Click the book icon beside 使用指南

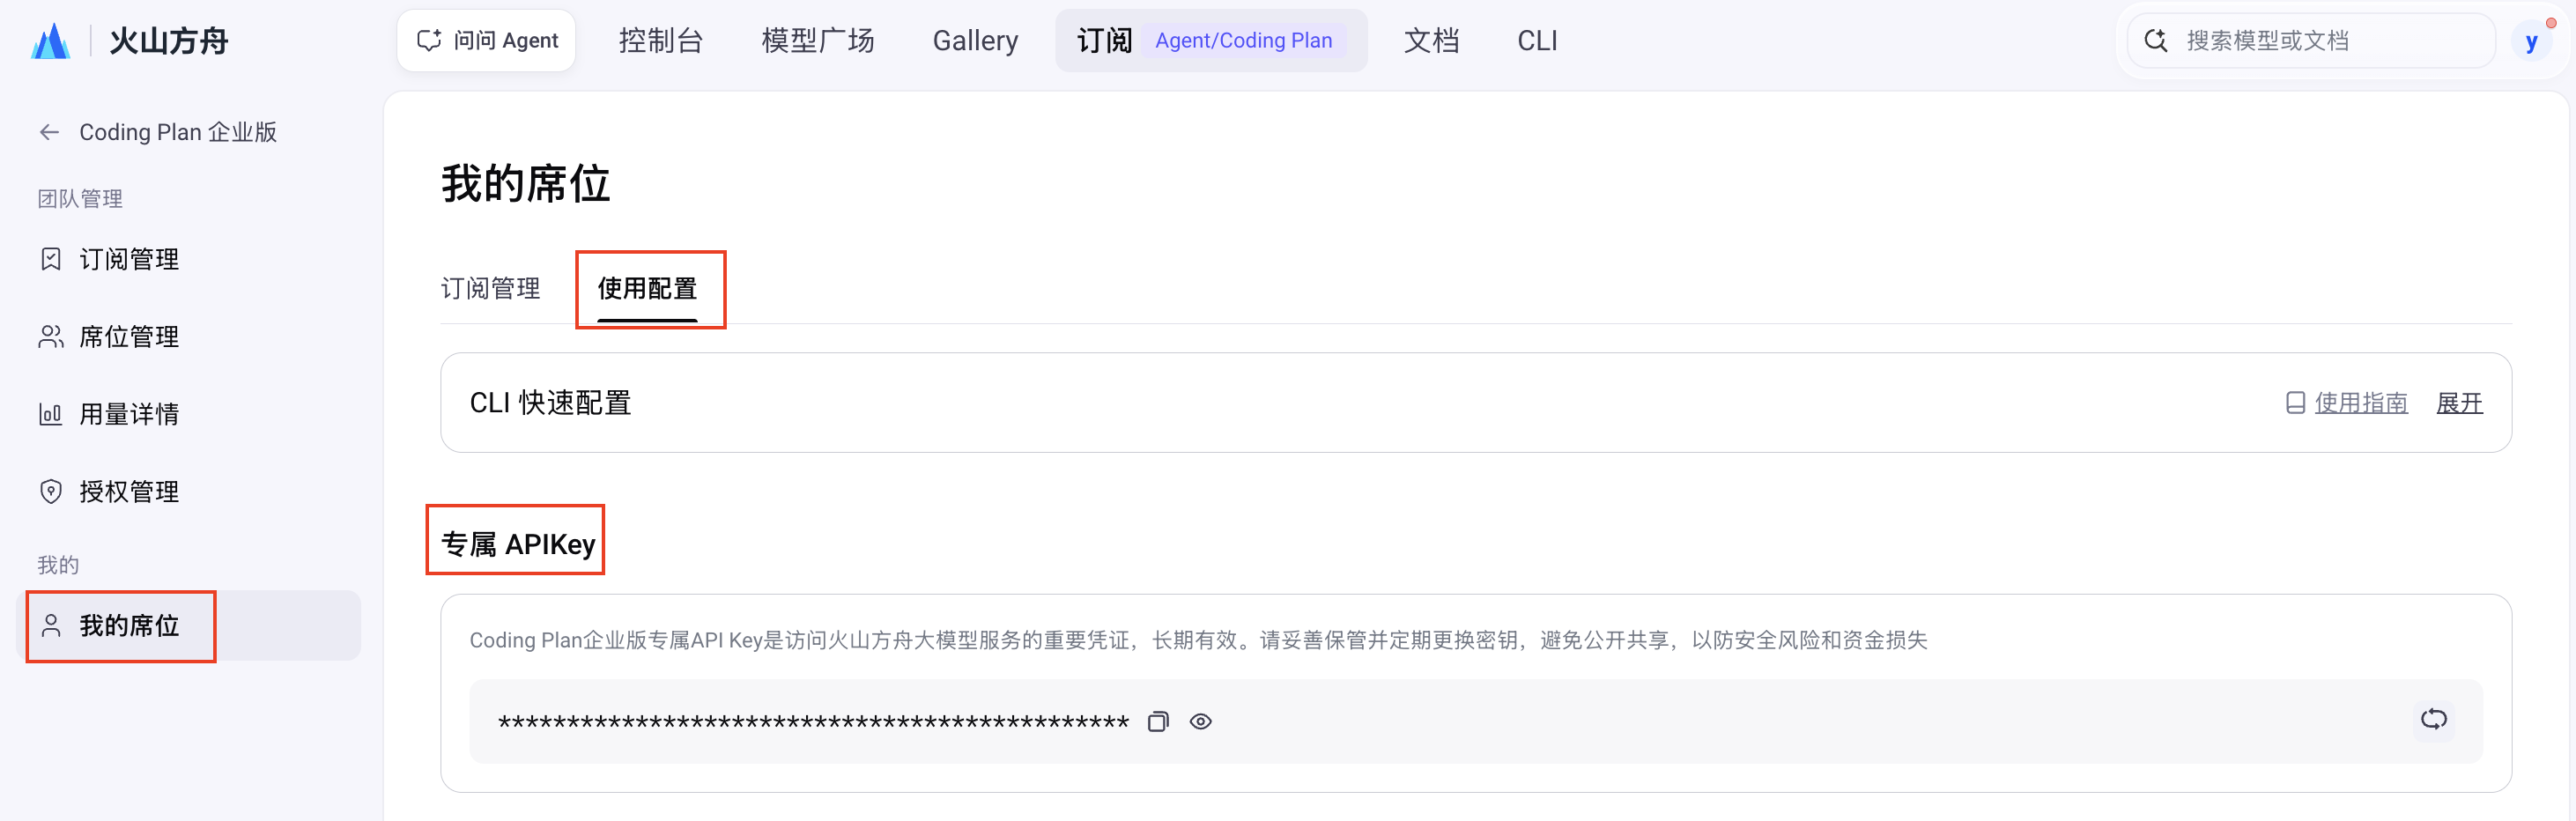(2296, 403)
